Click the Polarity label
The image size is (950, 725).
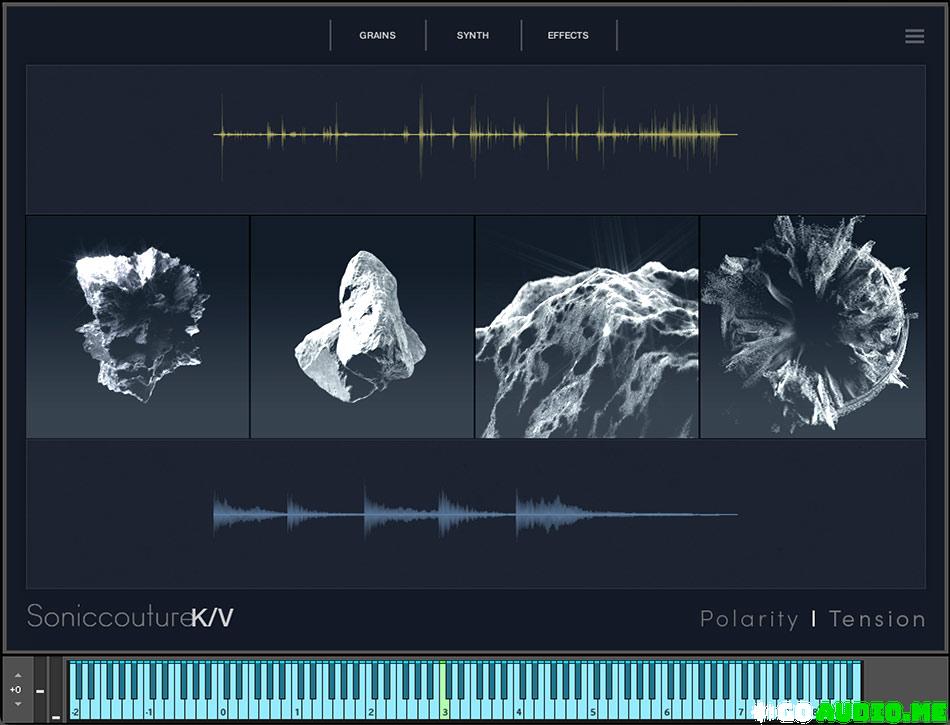click(749, 619)
